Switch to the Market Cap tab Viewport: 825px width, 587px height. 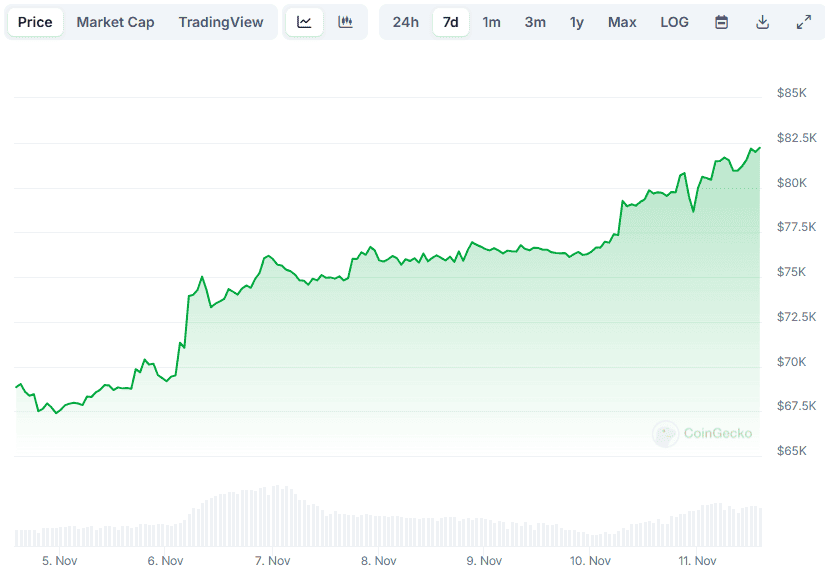115,22
